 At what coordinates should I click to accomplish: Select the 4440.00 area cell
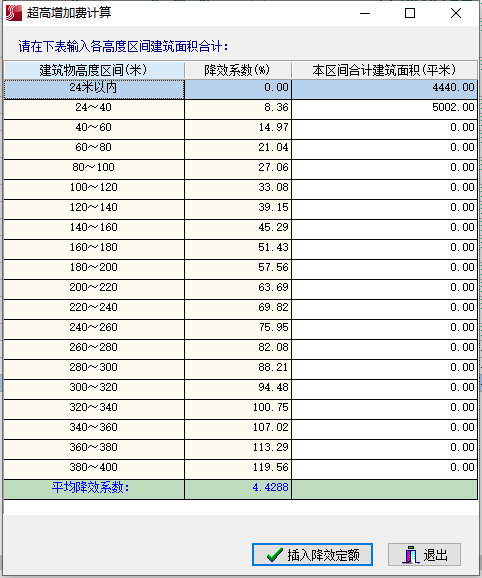tap(384, 89)
